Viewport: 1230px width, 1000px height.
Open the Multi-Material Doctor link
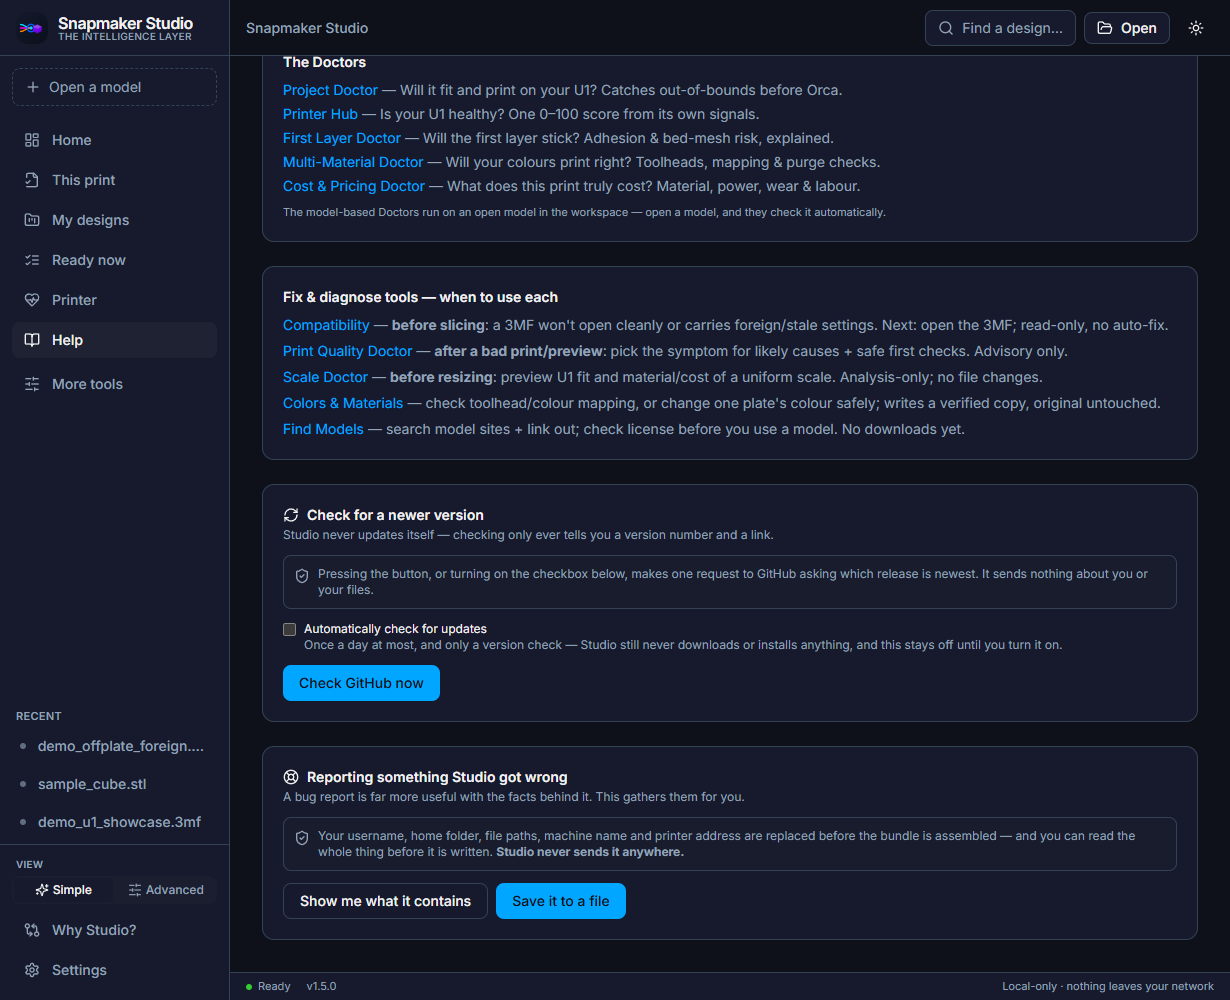coord(353,162)
